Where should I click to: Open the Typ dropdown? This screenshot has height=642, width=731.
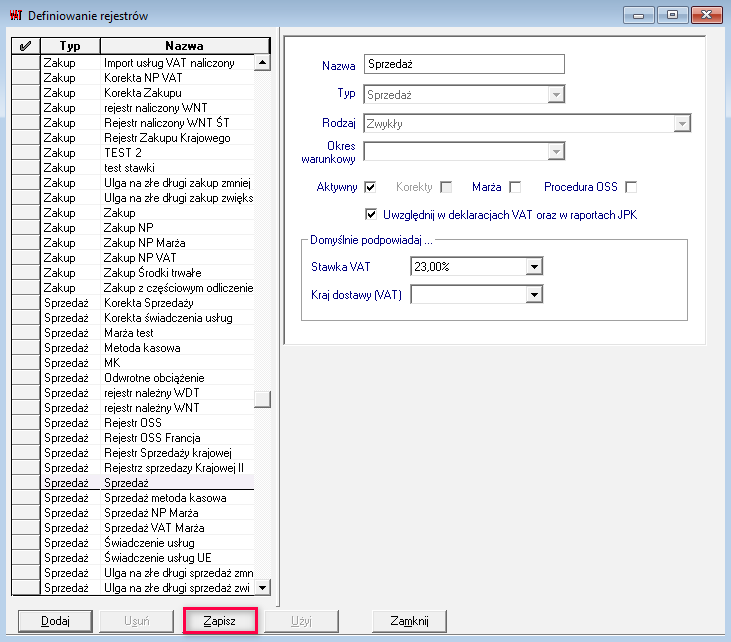point(556,95)
